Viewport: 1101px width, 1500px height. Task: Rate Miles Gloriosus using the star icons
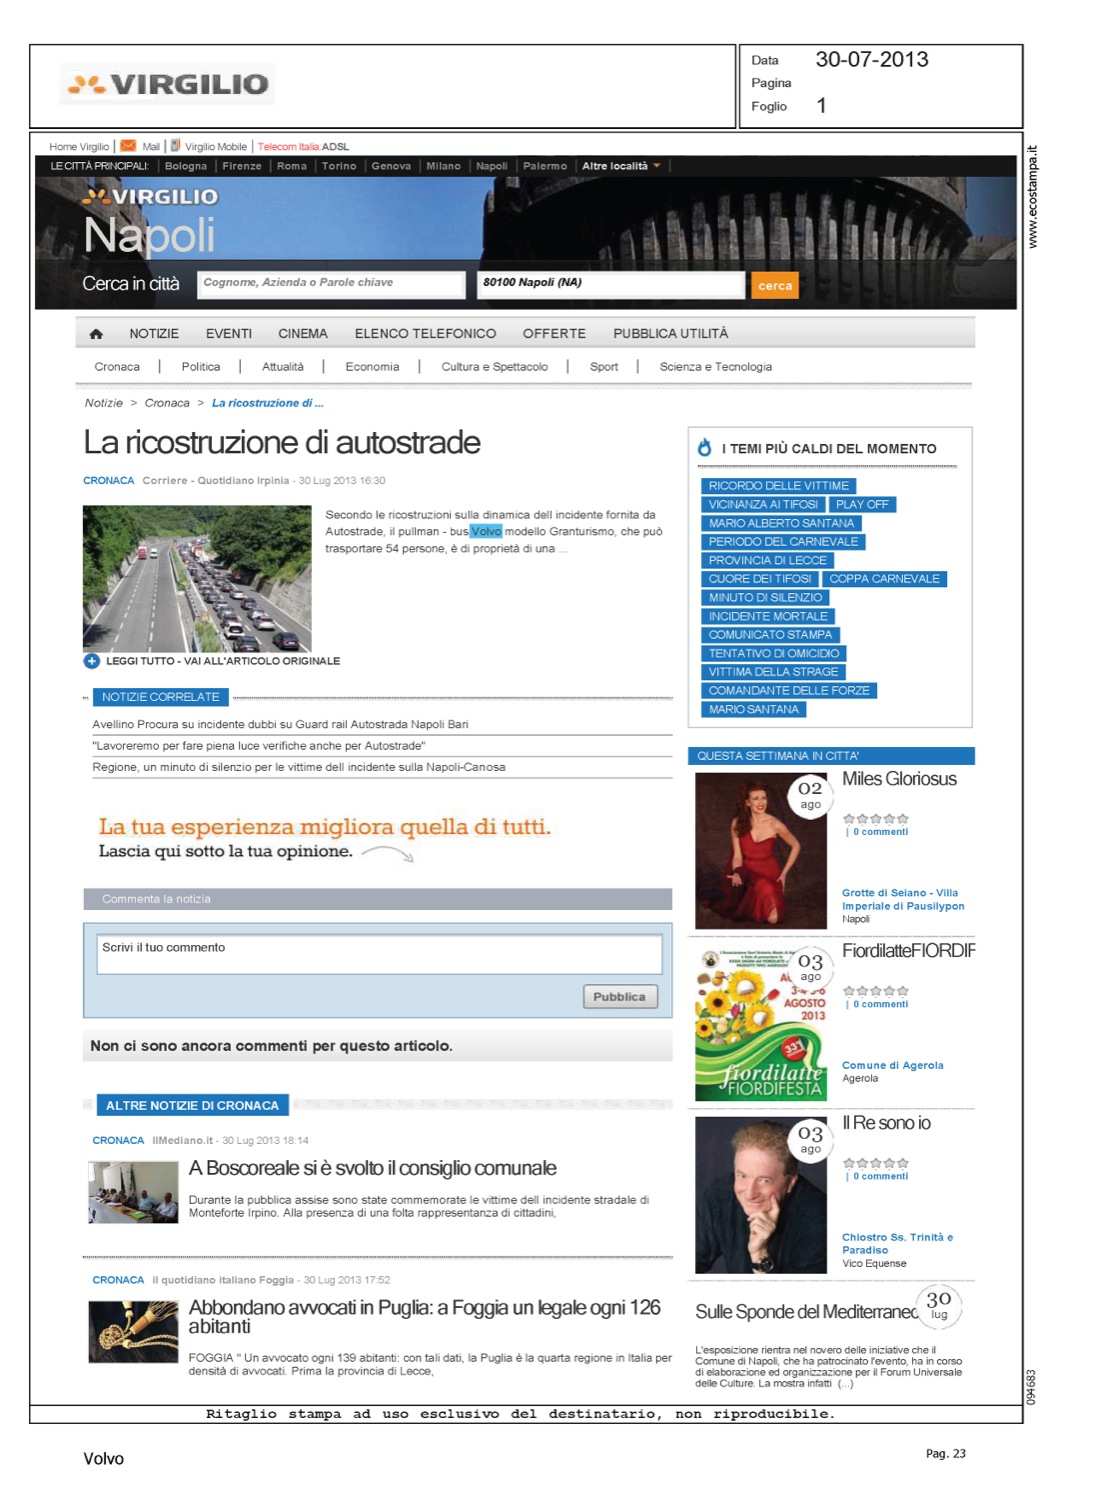tap(875, 819)
